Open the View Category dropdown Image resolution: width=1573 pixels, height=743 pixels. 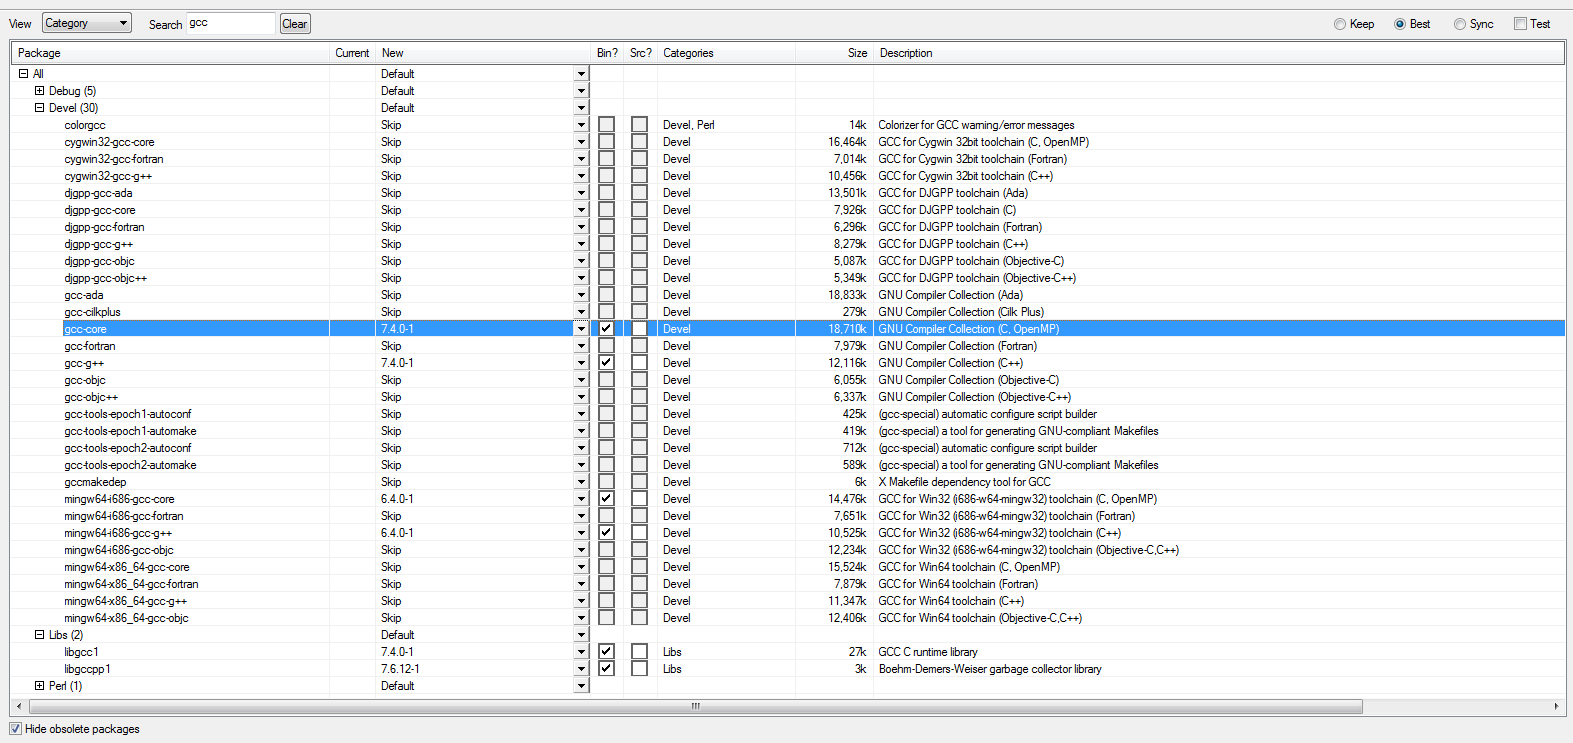click(x=87, y=23)
